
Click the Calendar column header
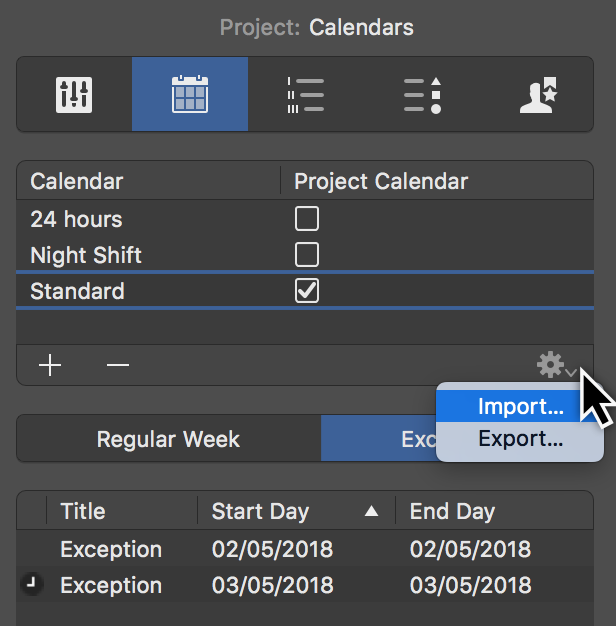77,181
